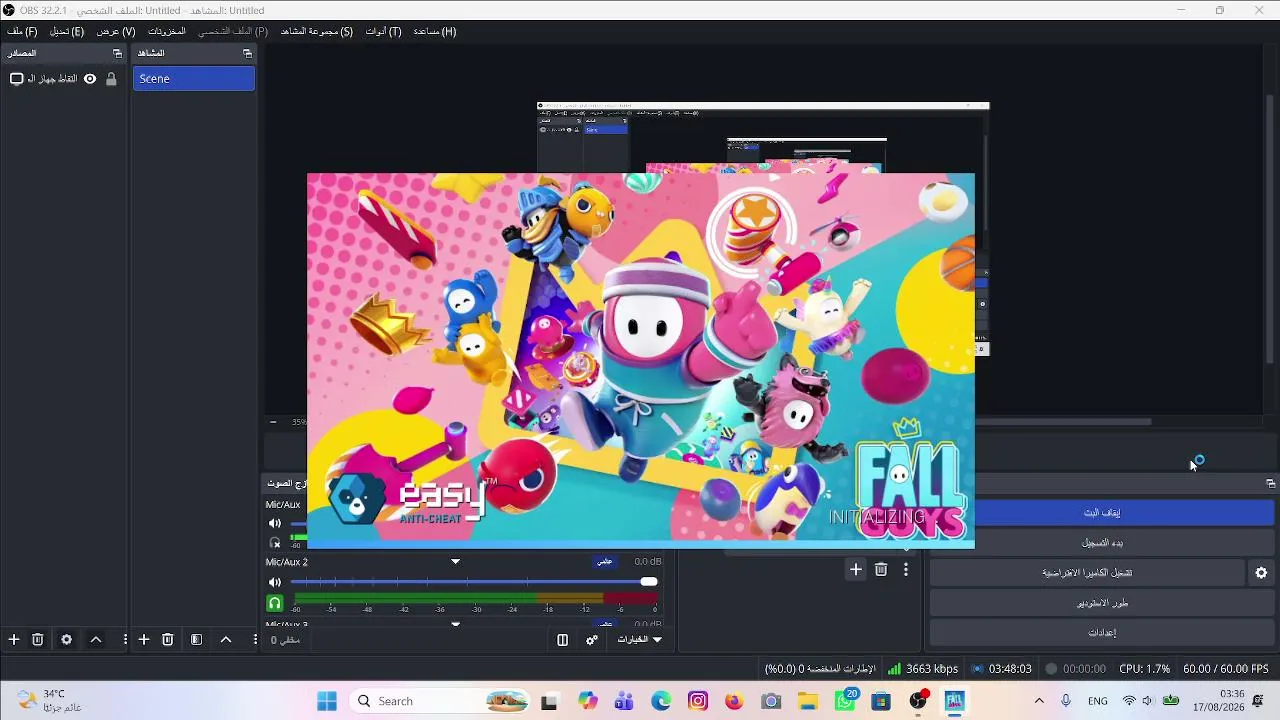Remove the scene transition with the trash icon
The height and width of the screenshot is (720, 1280).
(881, 569)
